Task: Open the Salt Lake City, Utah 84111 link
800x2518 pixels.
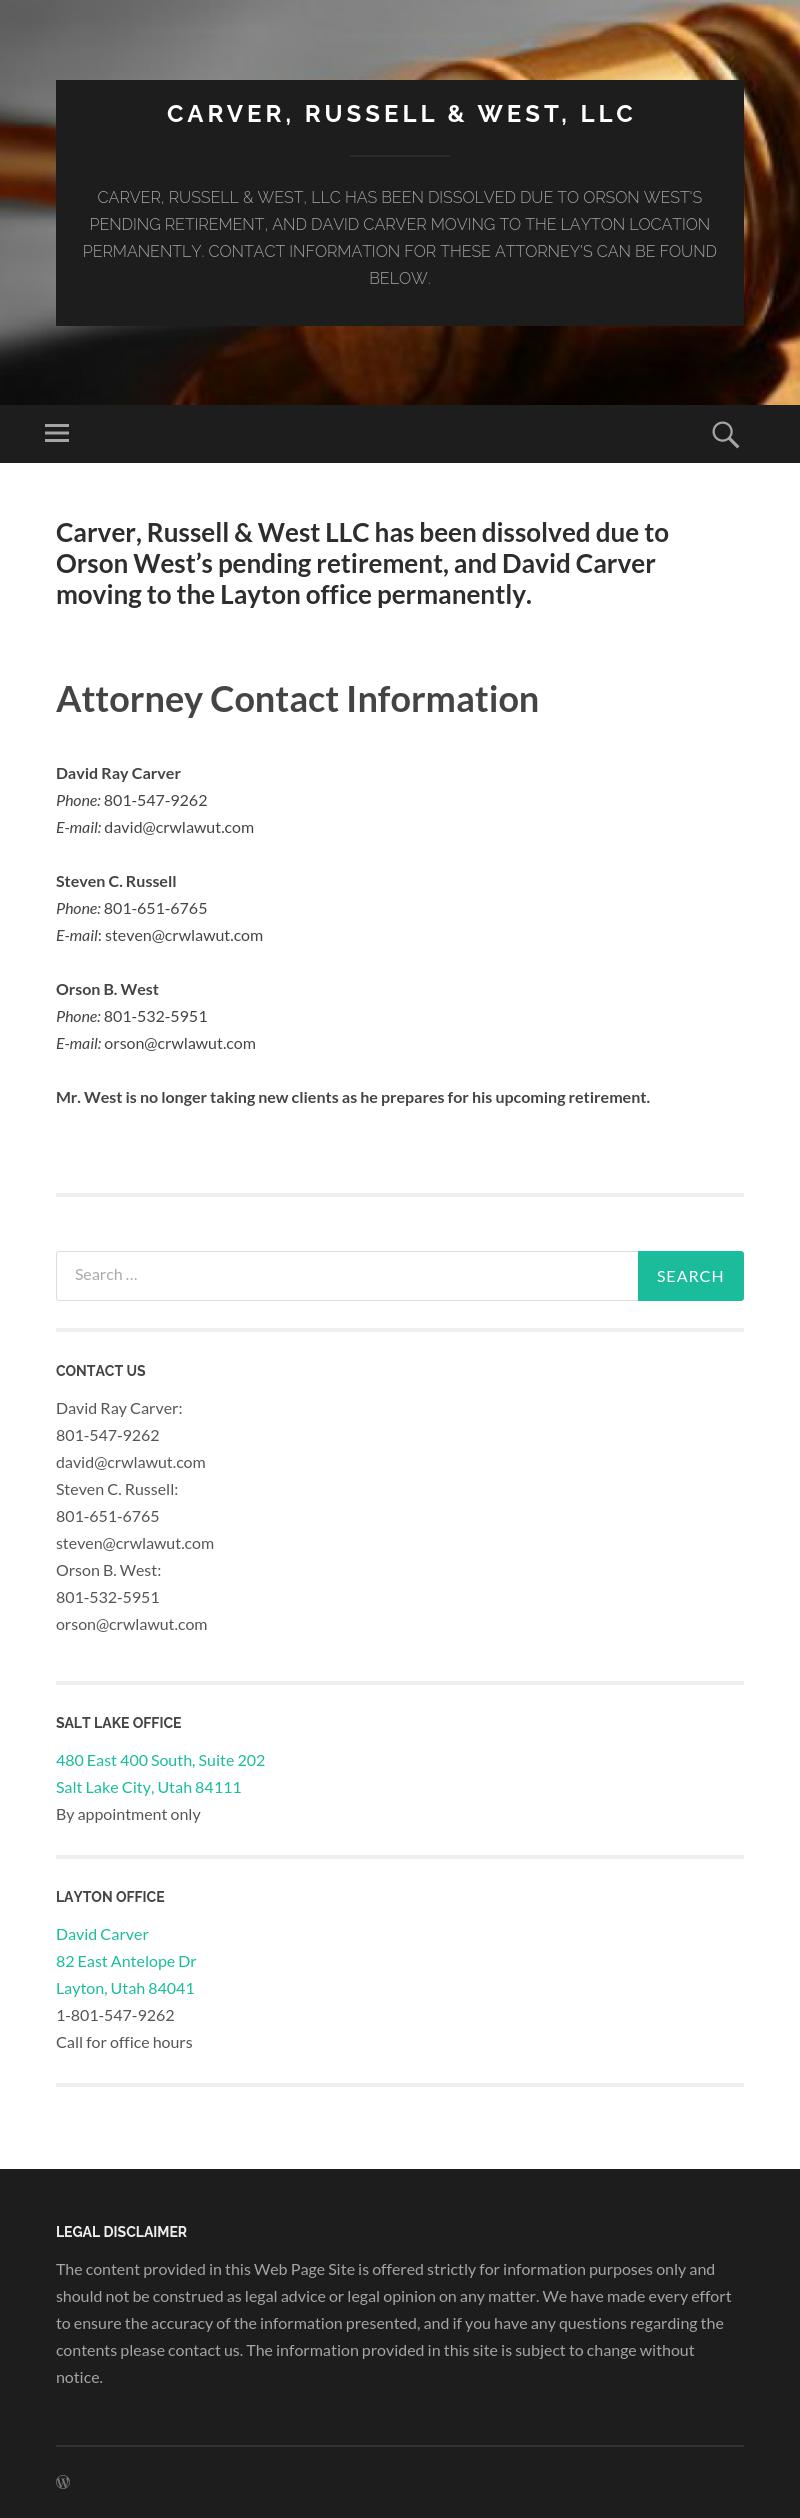Action: (148, 1786)
